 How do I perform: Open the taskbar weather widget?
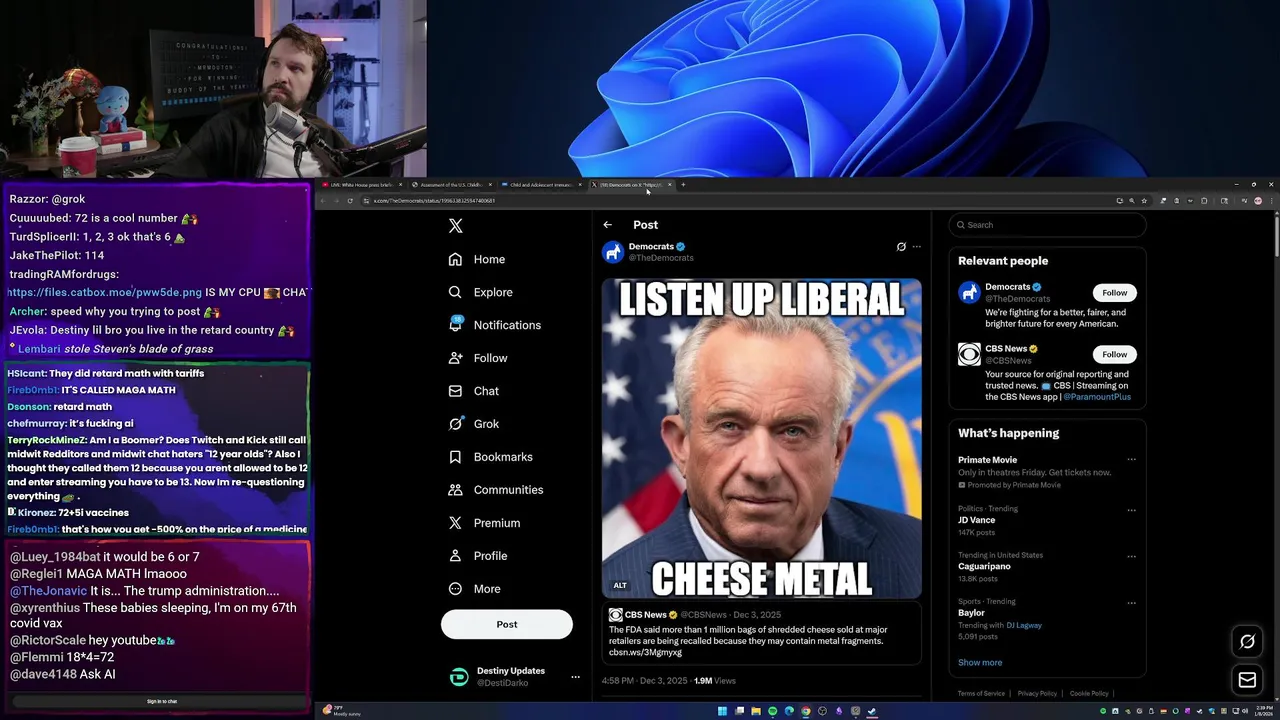click(340, 710)
